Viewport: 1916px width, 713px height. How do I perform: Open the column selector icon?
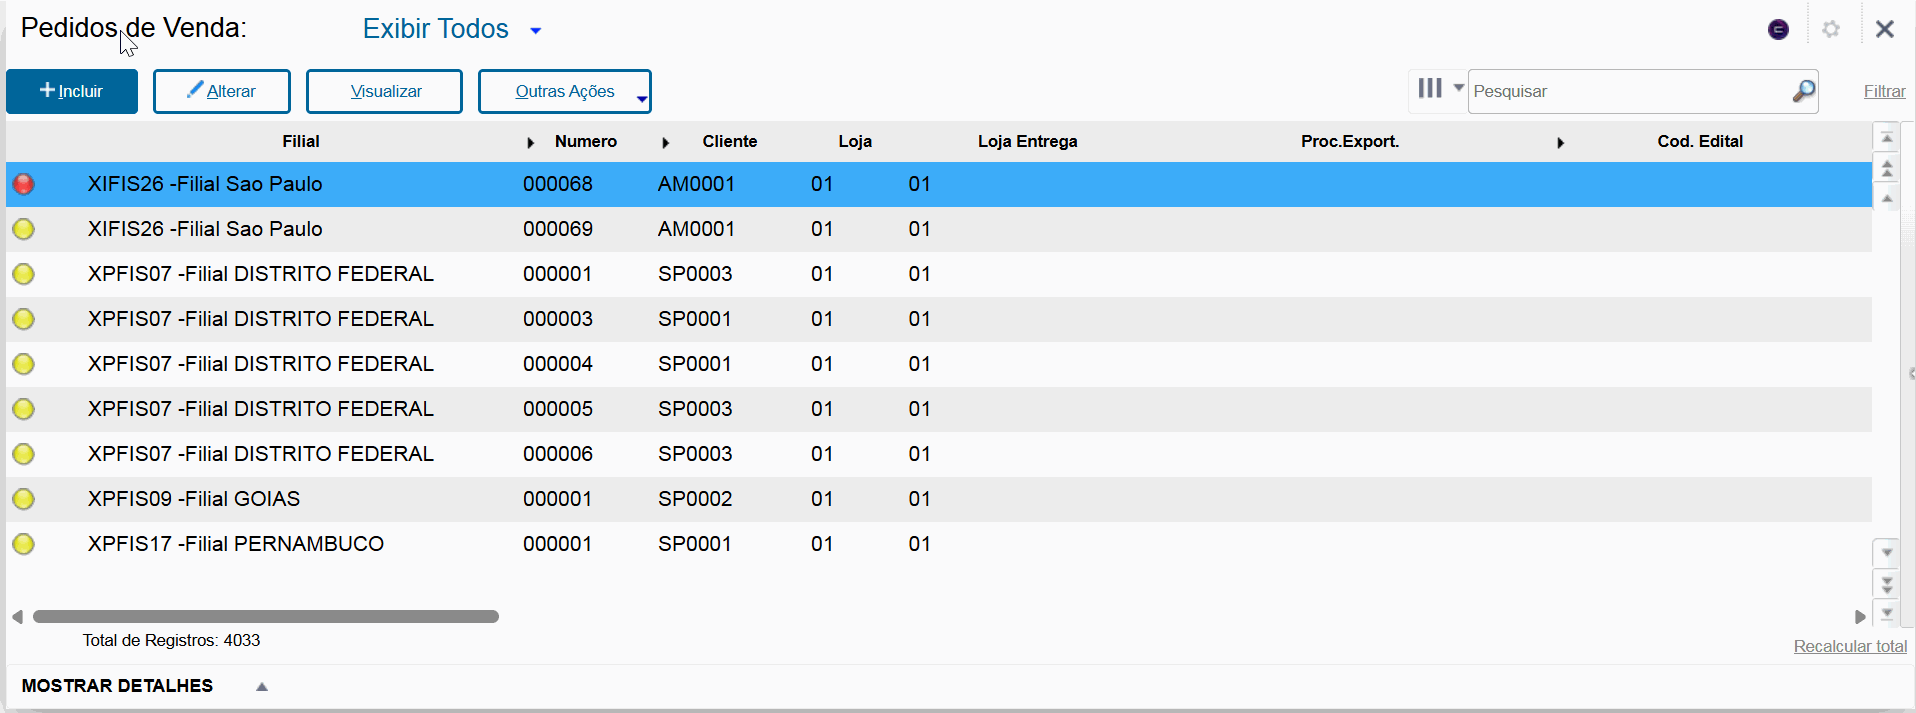click(1430, 88)
